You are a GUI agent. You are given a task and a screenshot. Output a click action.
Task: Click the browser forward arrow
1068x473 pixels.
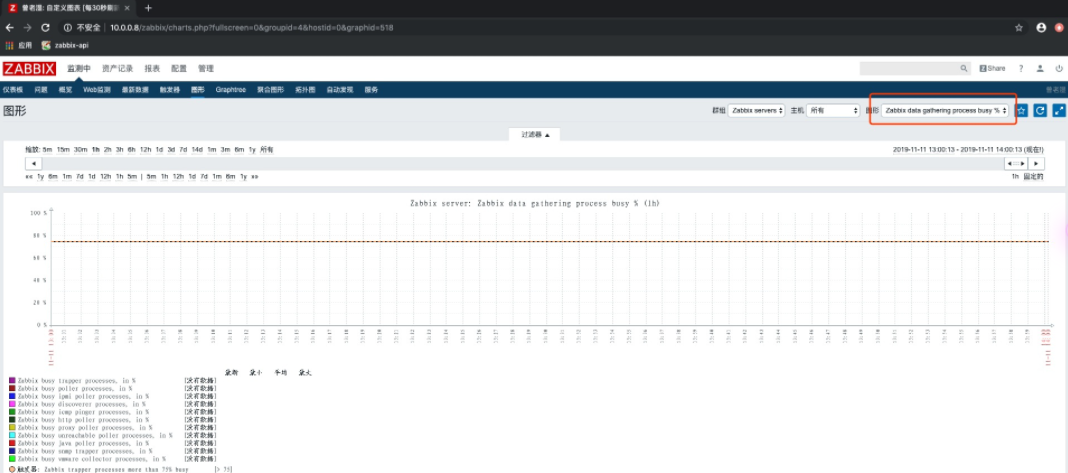tap(27, 28)
